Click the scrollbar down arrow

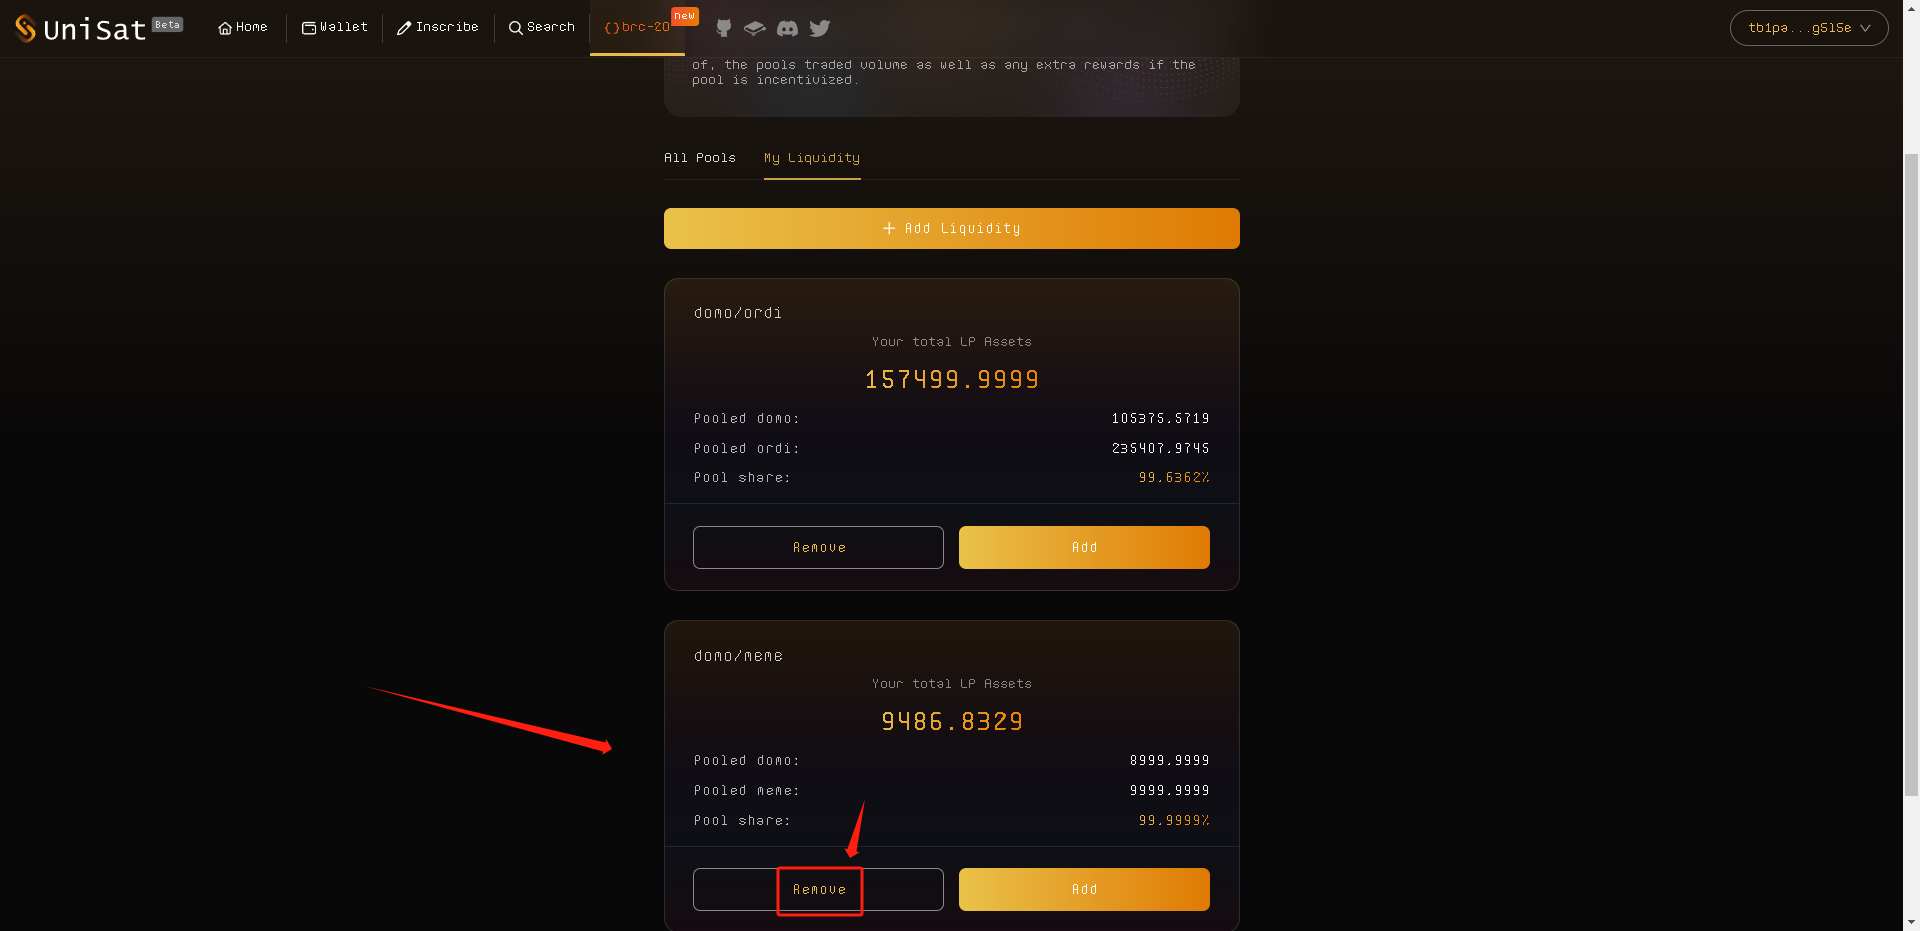(x=1911, y=922)
